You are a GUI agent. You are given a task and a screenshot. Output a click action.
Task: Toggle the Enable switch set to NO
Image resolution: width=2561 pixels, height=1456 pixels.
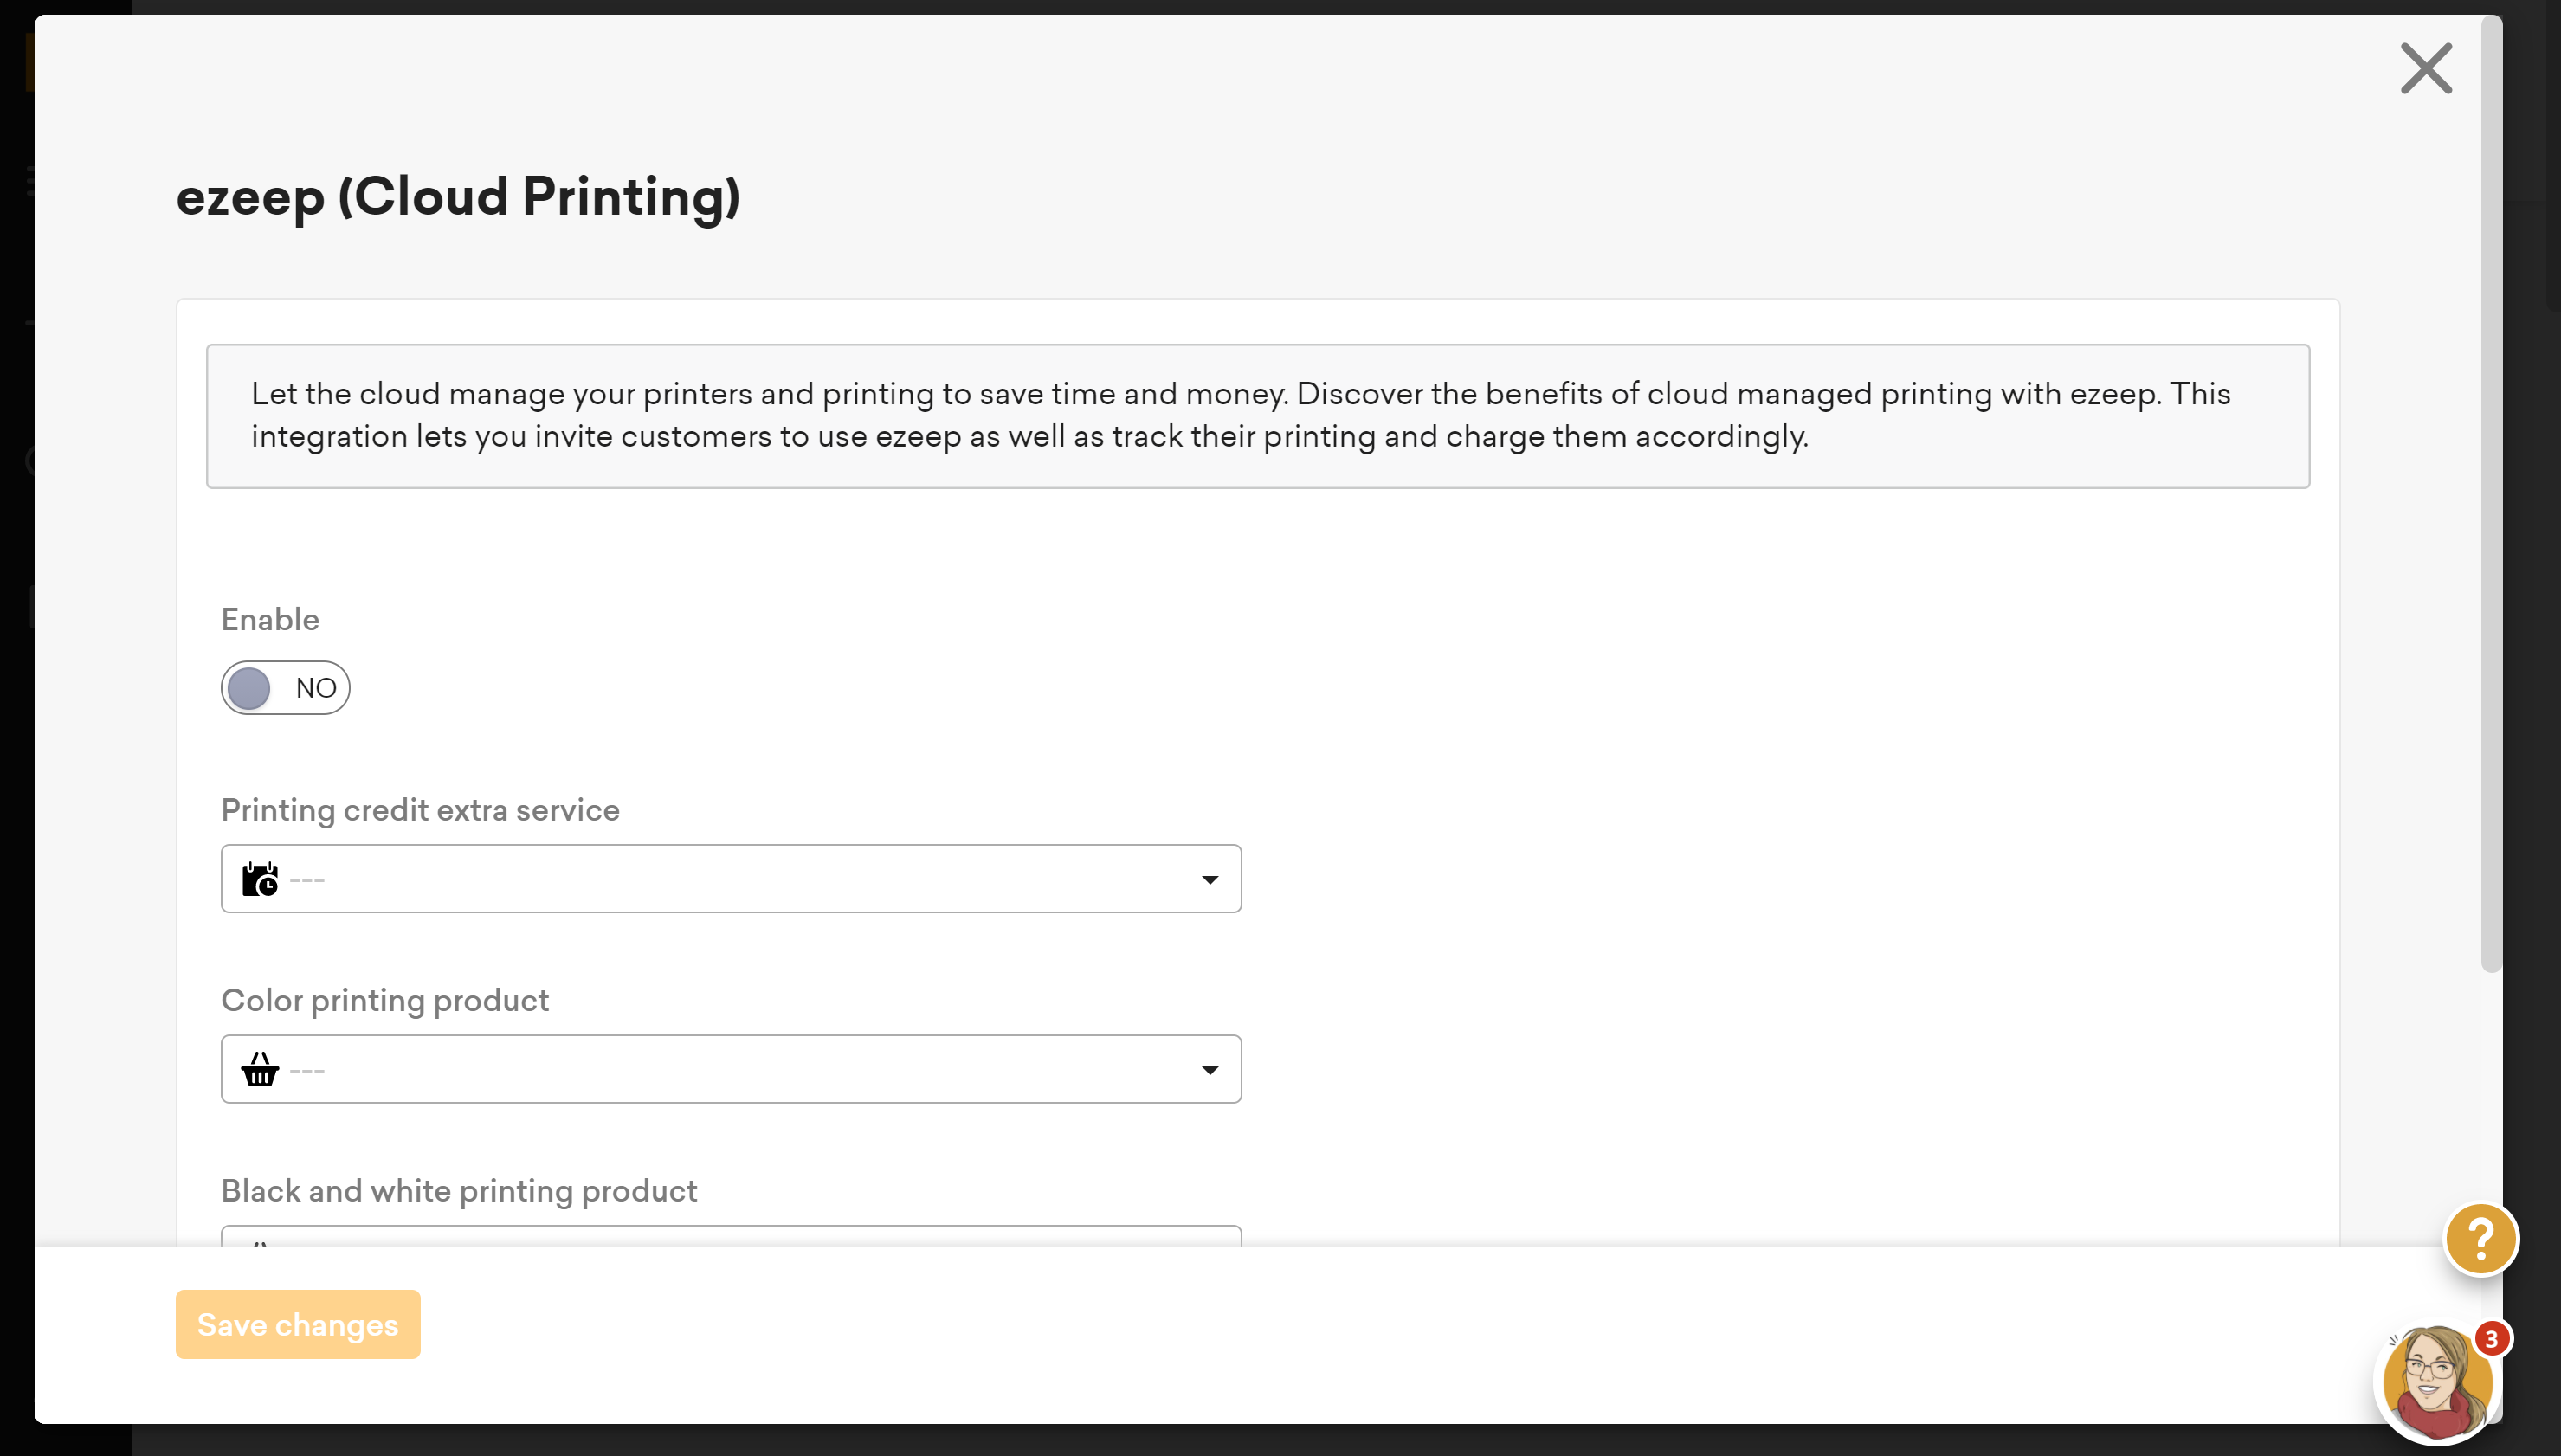tap(285, 688)
